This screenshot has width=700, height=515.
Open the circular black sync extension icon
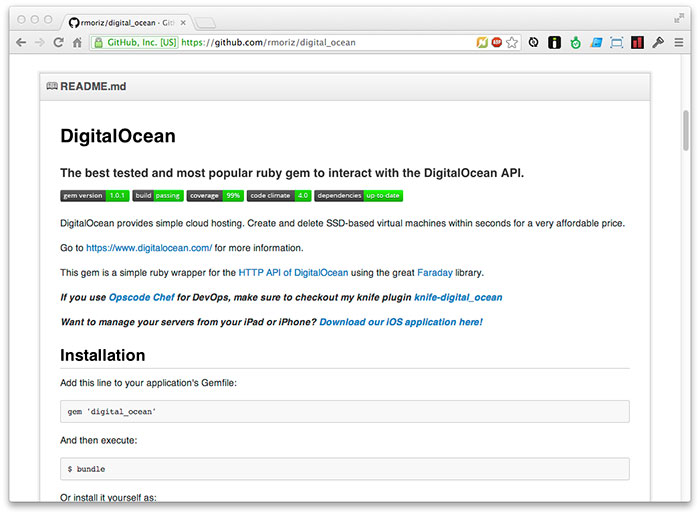point(533,42)
